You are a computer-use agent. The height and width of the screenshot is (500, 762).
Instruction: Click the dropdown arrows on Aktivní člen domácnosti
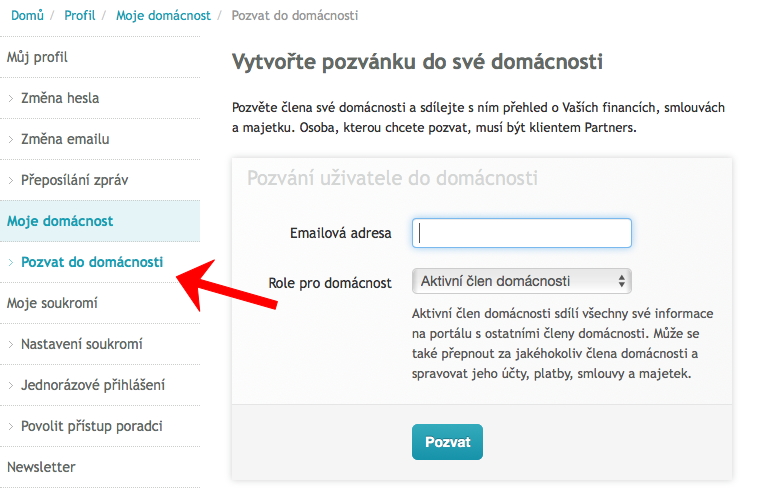click(x=621, y=281)
